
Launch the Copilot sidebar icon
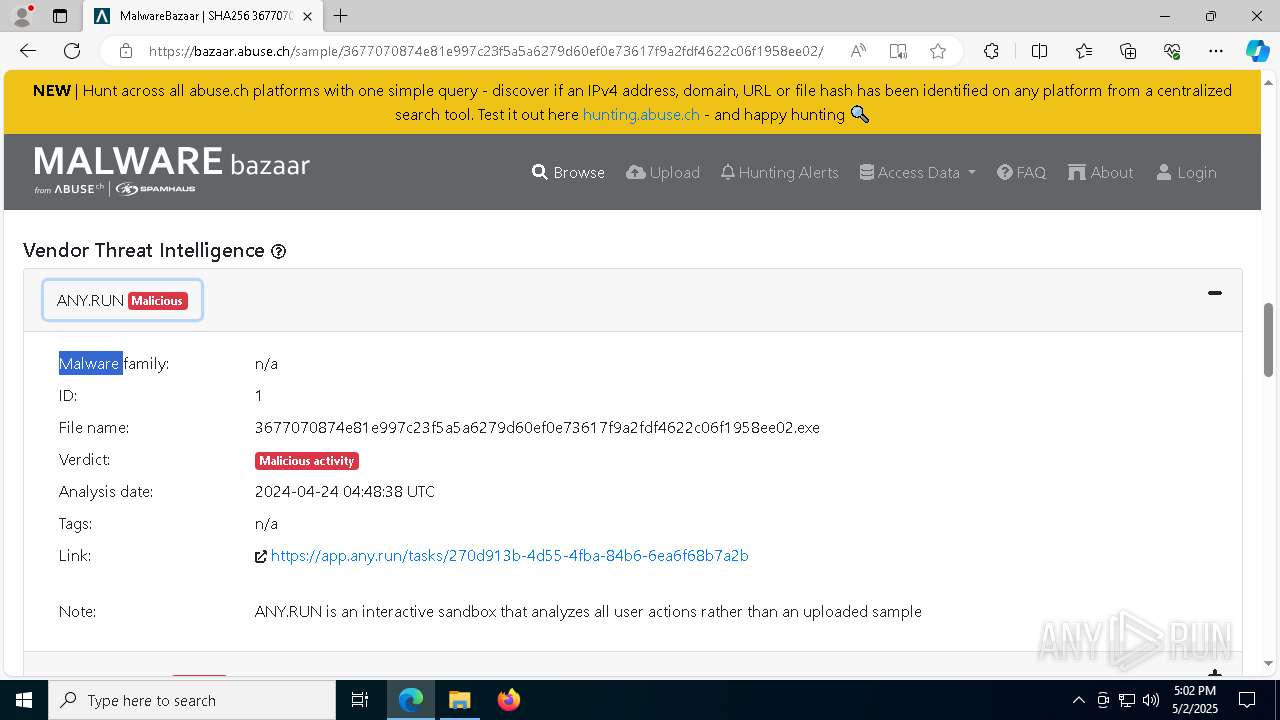pos(1257,51)
